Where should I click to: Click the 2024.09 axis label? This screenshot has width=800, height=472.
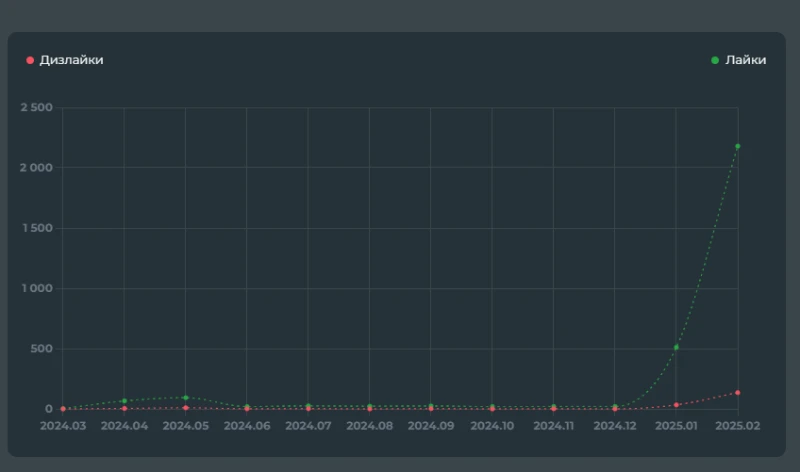(x=431, y=426)
